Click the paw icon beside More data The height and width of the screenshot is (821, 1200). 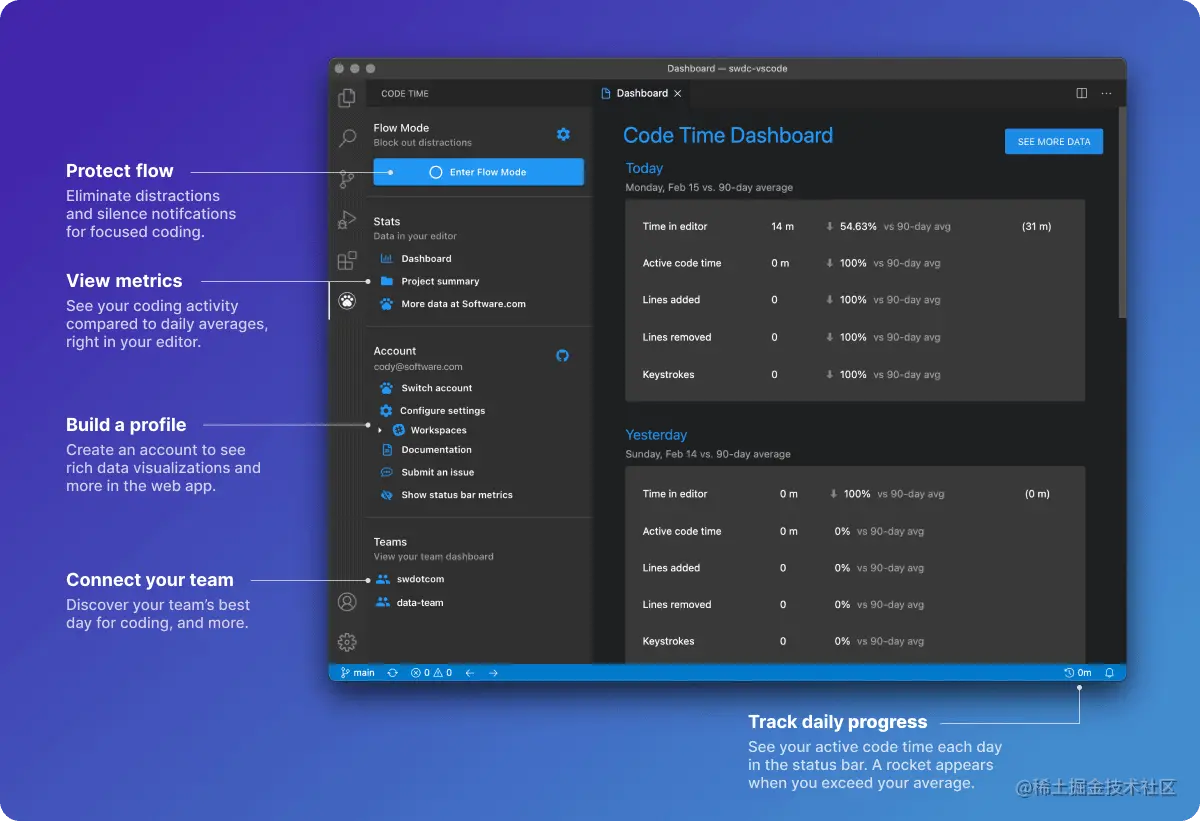coord(386,304)
